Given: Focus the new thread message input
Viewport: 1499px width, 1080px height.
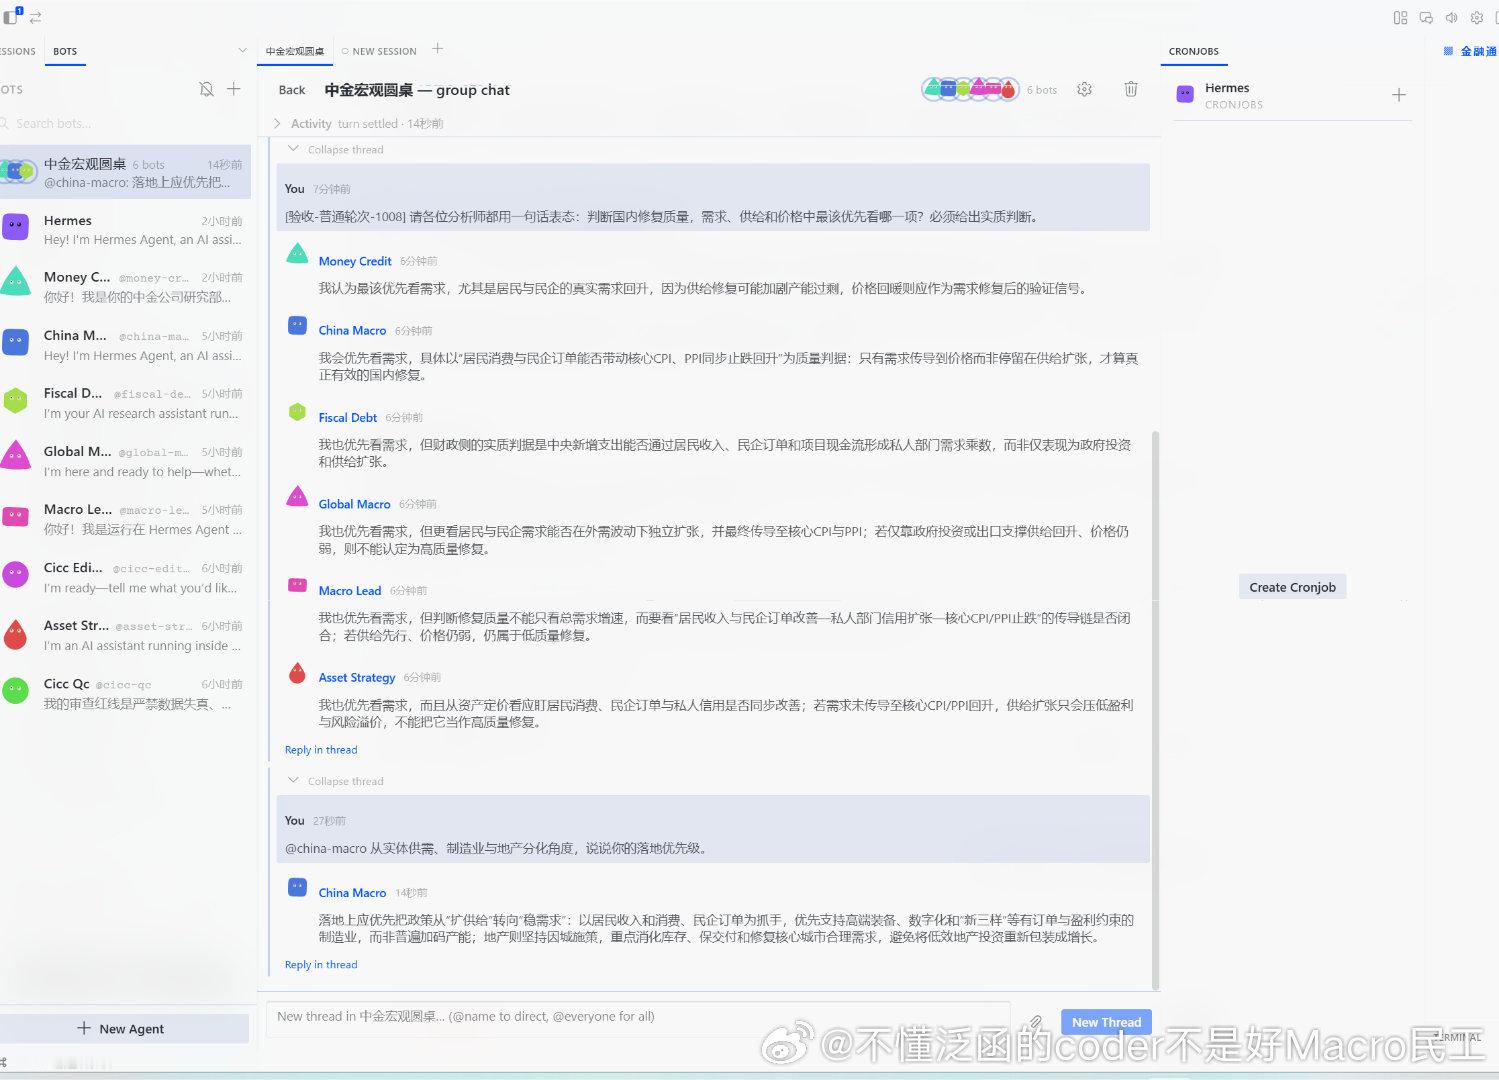Looking at the screenshot, I should pos(640,1017).
